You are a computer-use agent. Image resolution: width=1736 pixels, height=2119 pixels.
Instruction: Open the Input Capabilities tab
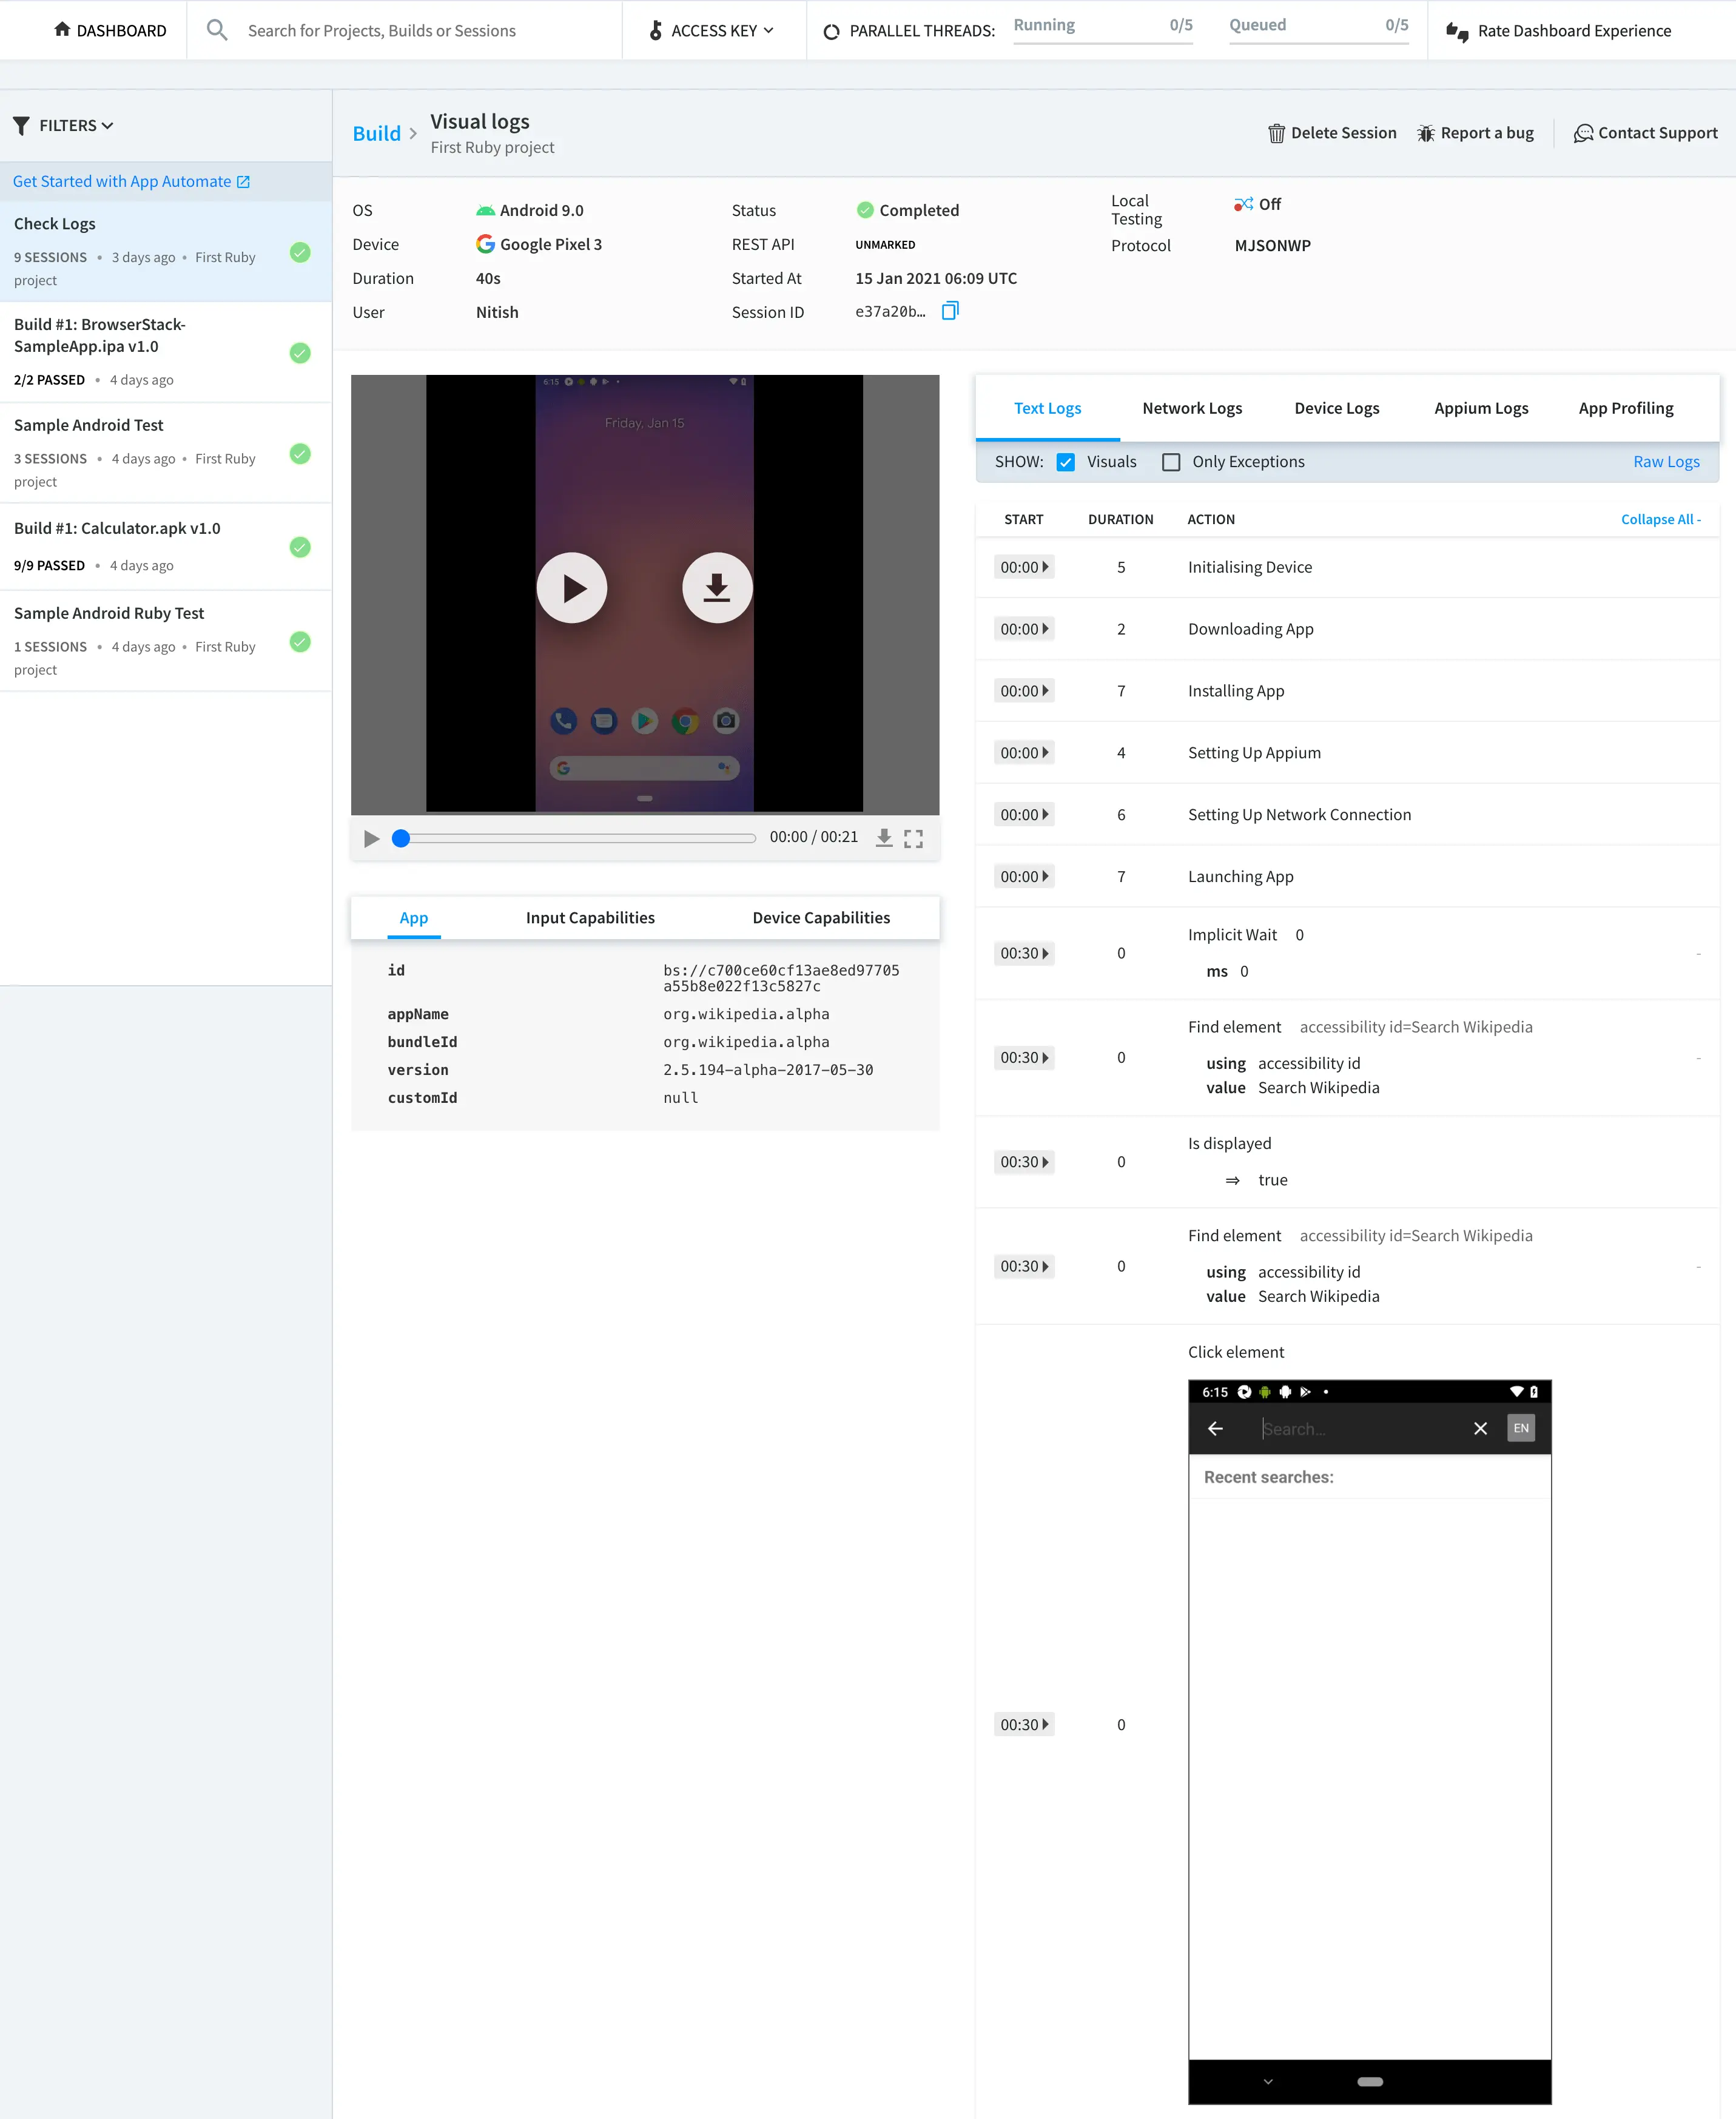(x=590, y=918)
